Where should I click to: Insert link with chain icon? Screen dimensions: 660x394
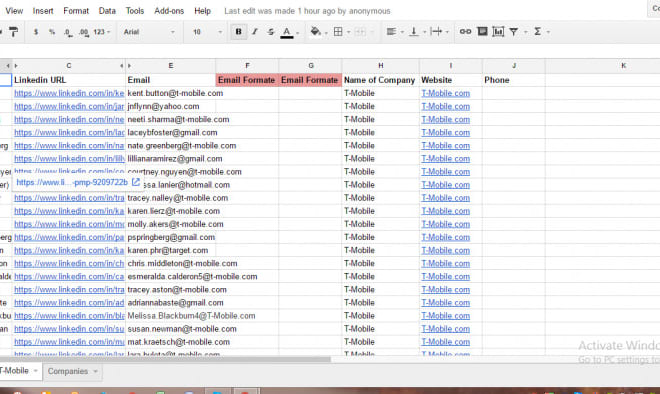pos(465,32)
